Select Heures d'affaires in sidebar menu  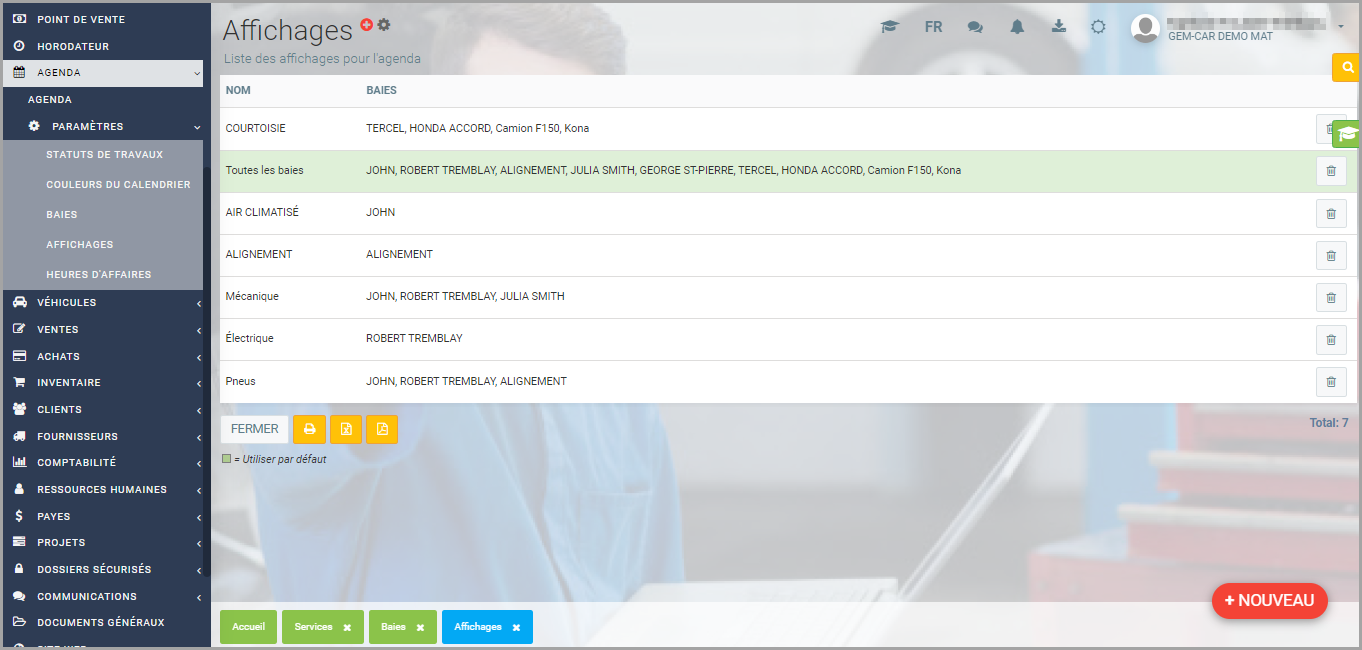(x=98, y=274)
